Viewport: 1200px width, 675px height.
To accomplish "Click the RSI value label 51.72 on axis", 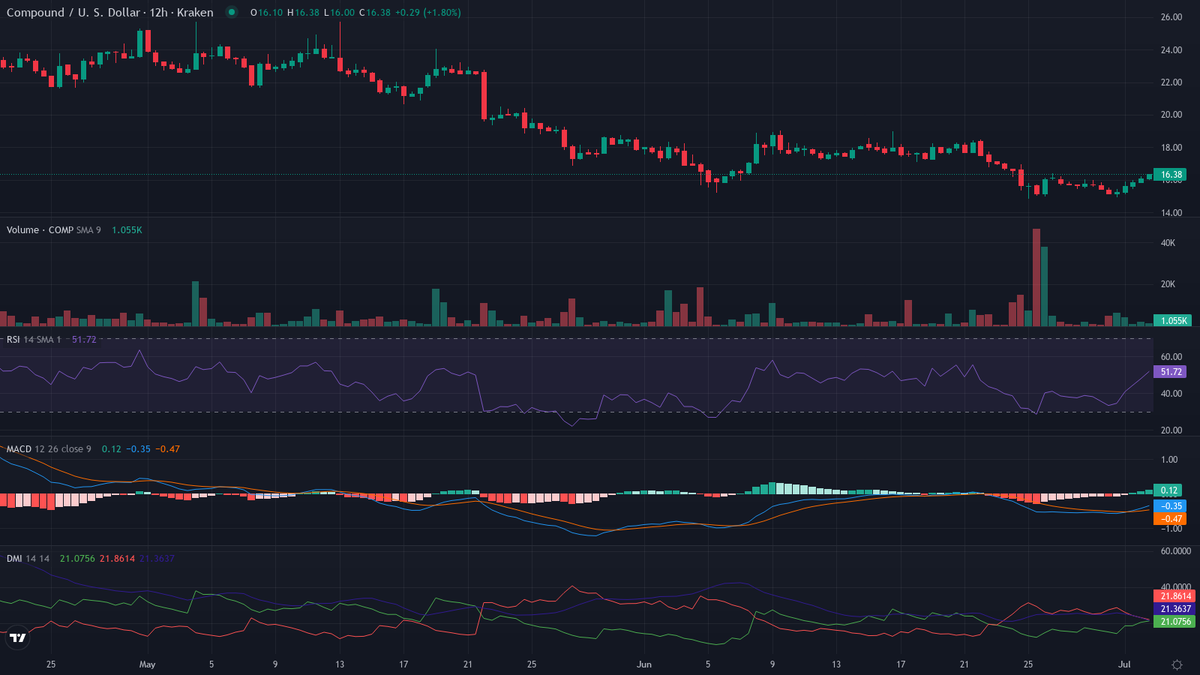I will pos(1170,371).
